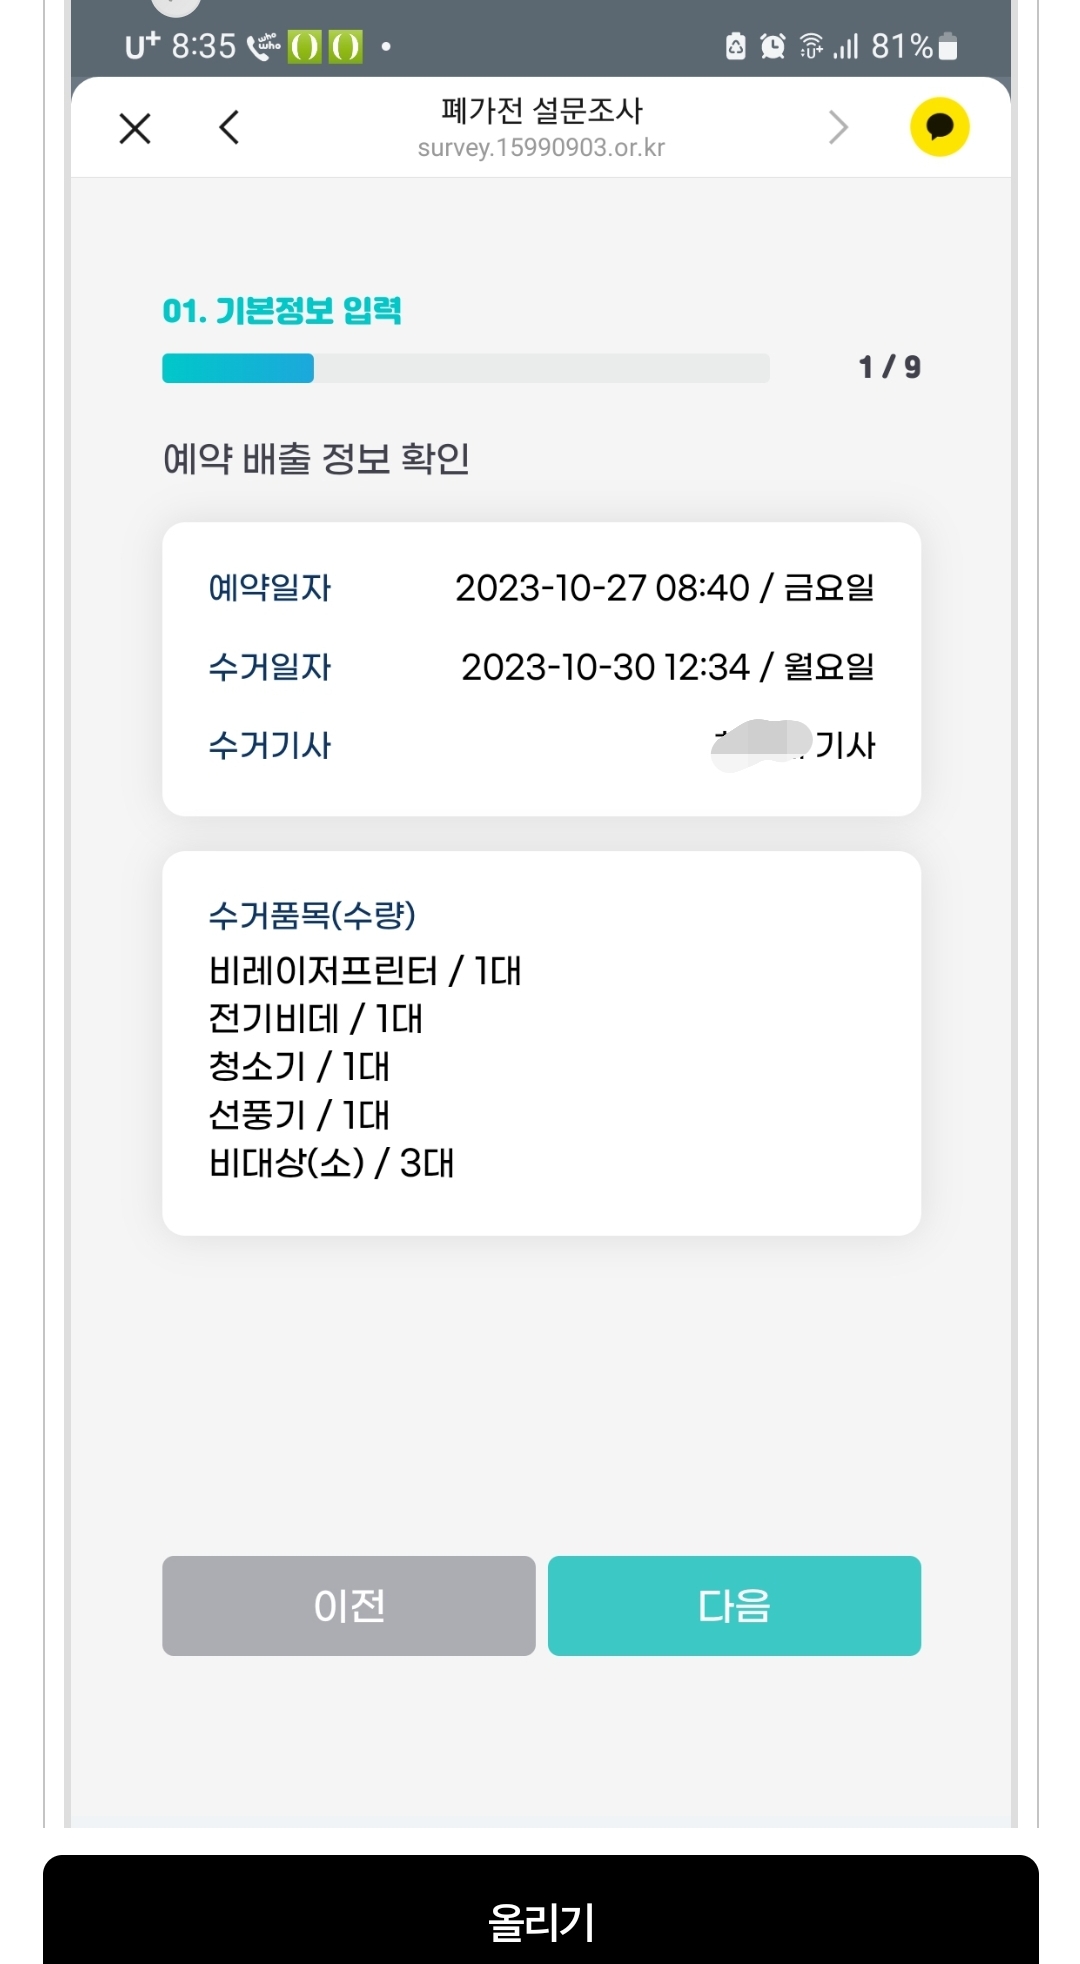Tap the 예약일자 reservation date row
Screen dimensions: 1080x1964
540,588
